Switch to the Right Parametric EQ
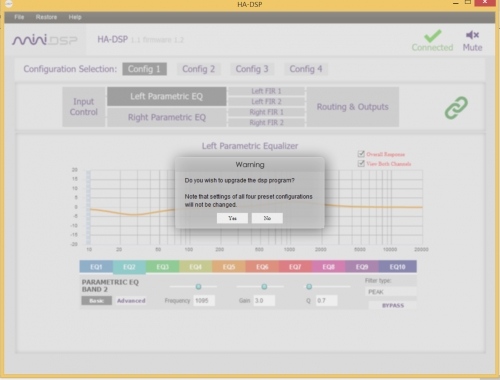This screenshot has width=500, height=380. 167,117
